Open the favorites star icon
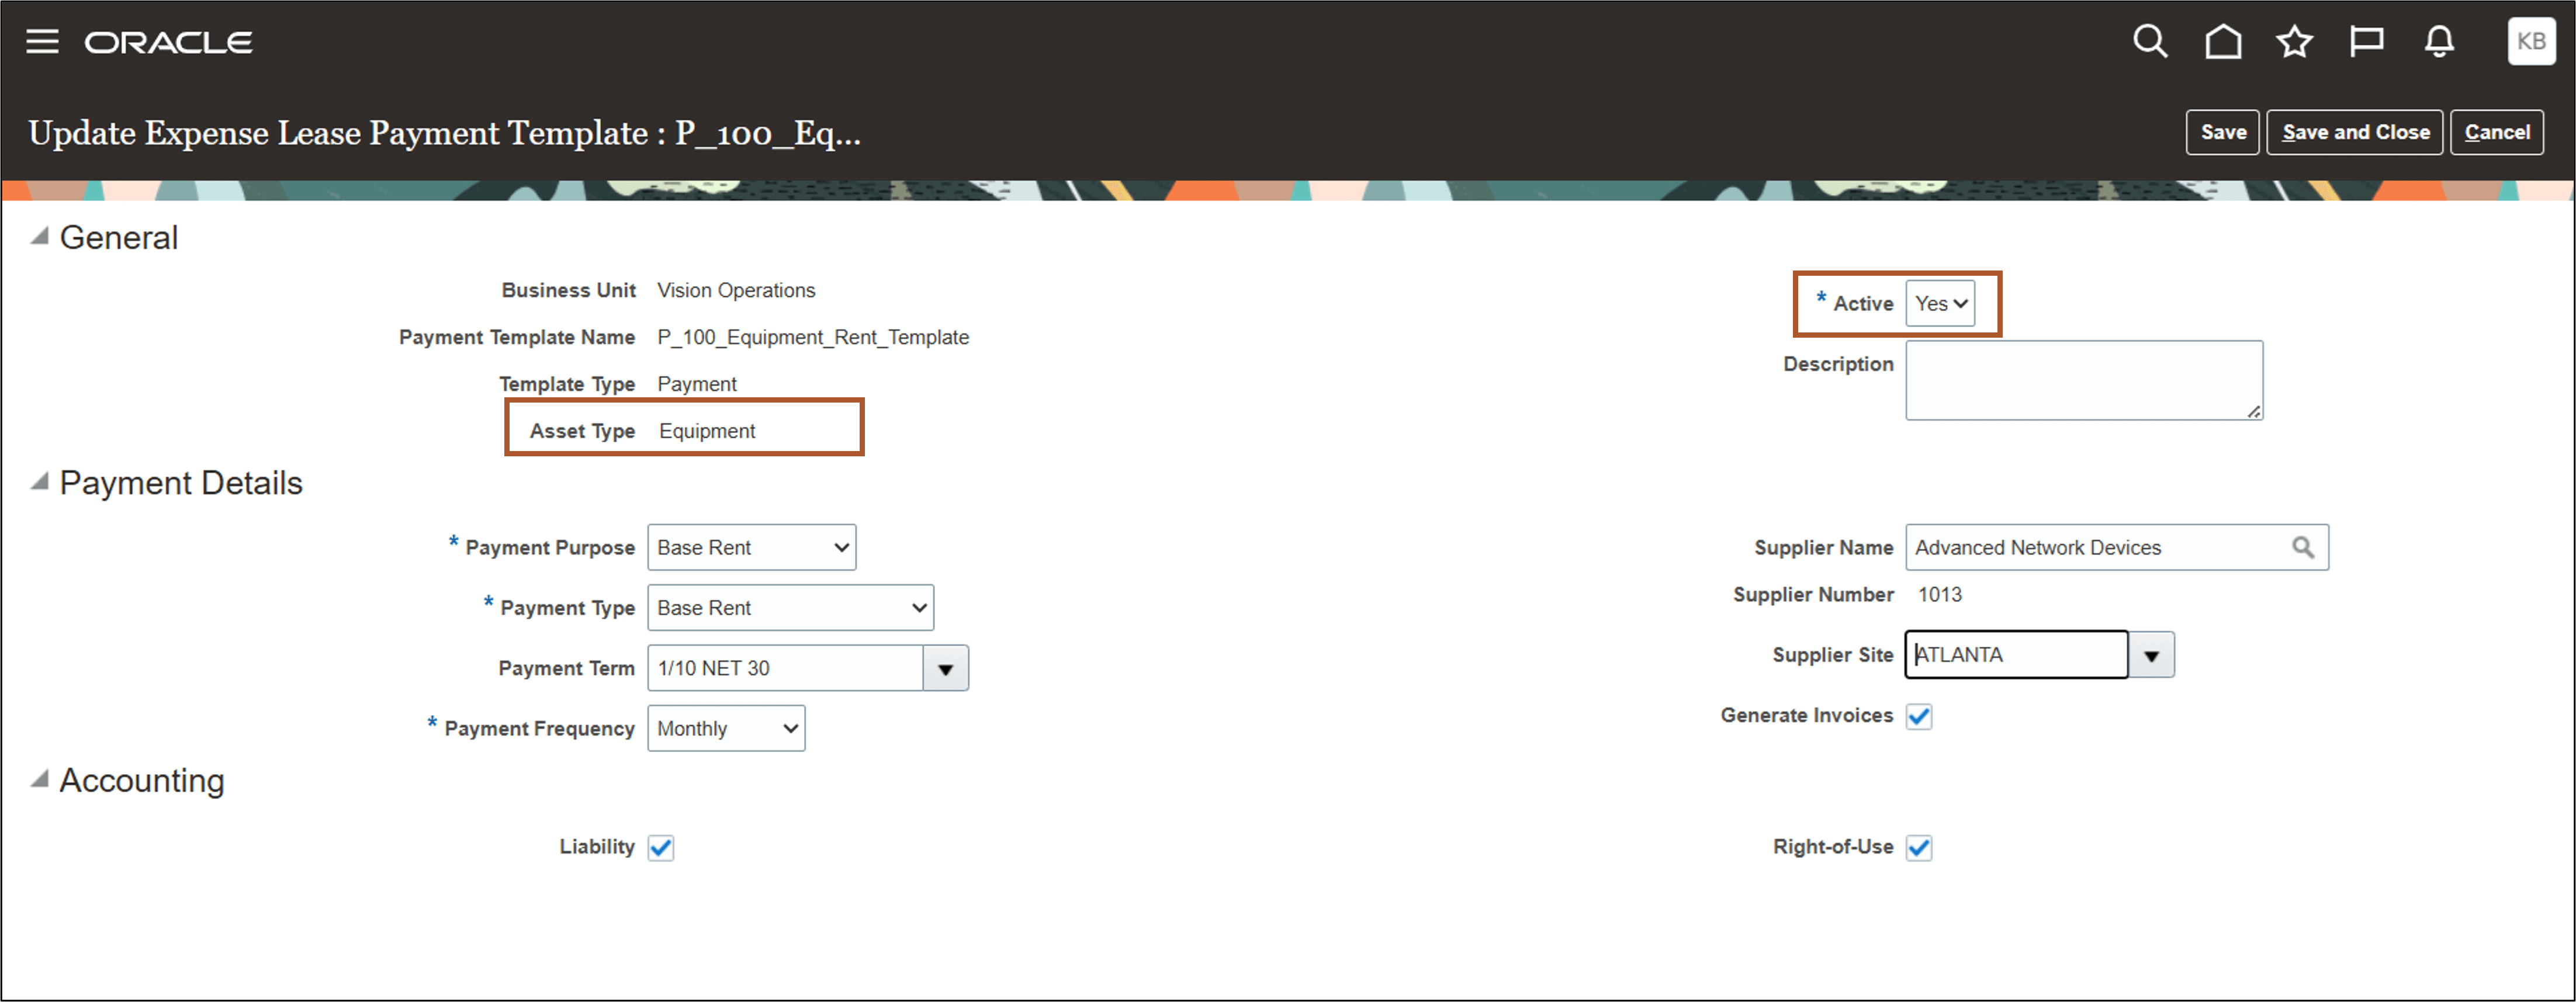This screenshot has width=2576, height=1002. [x=2294, y=41]
